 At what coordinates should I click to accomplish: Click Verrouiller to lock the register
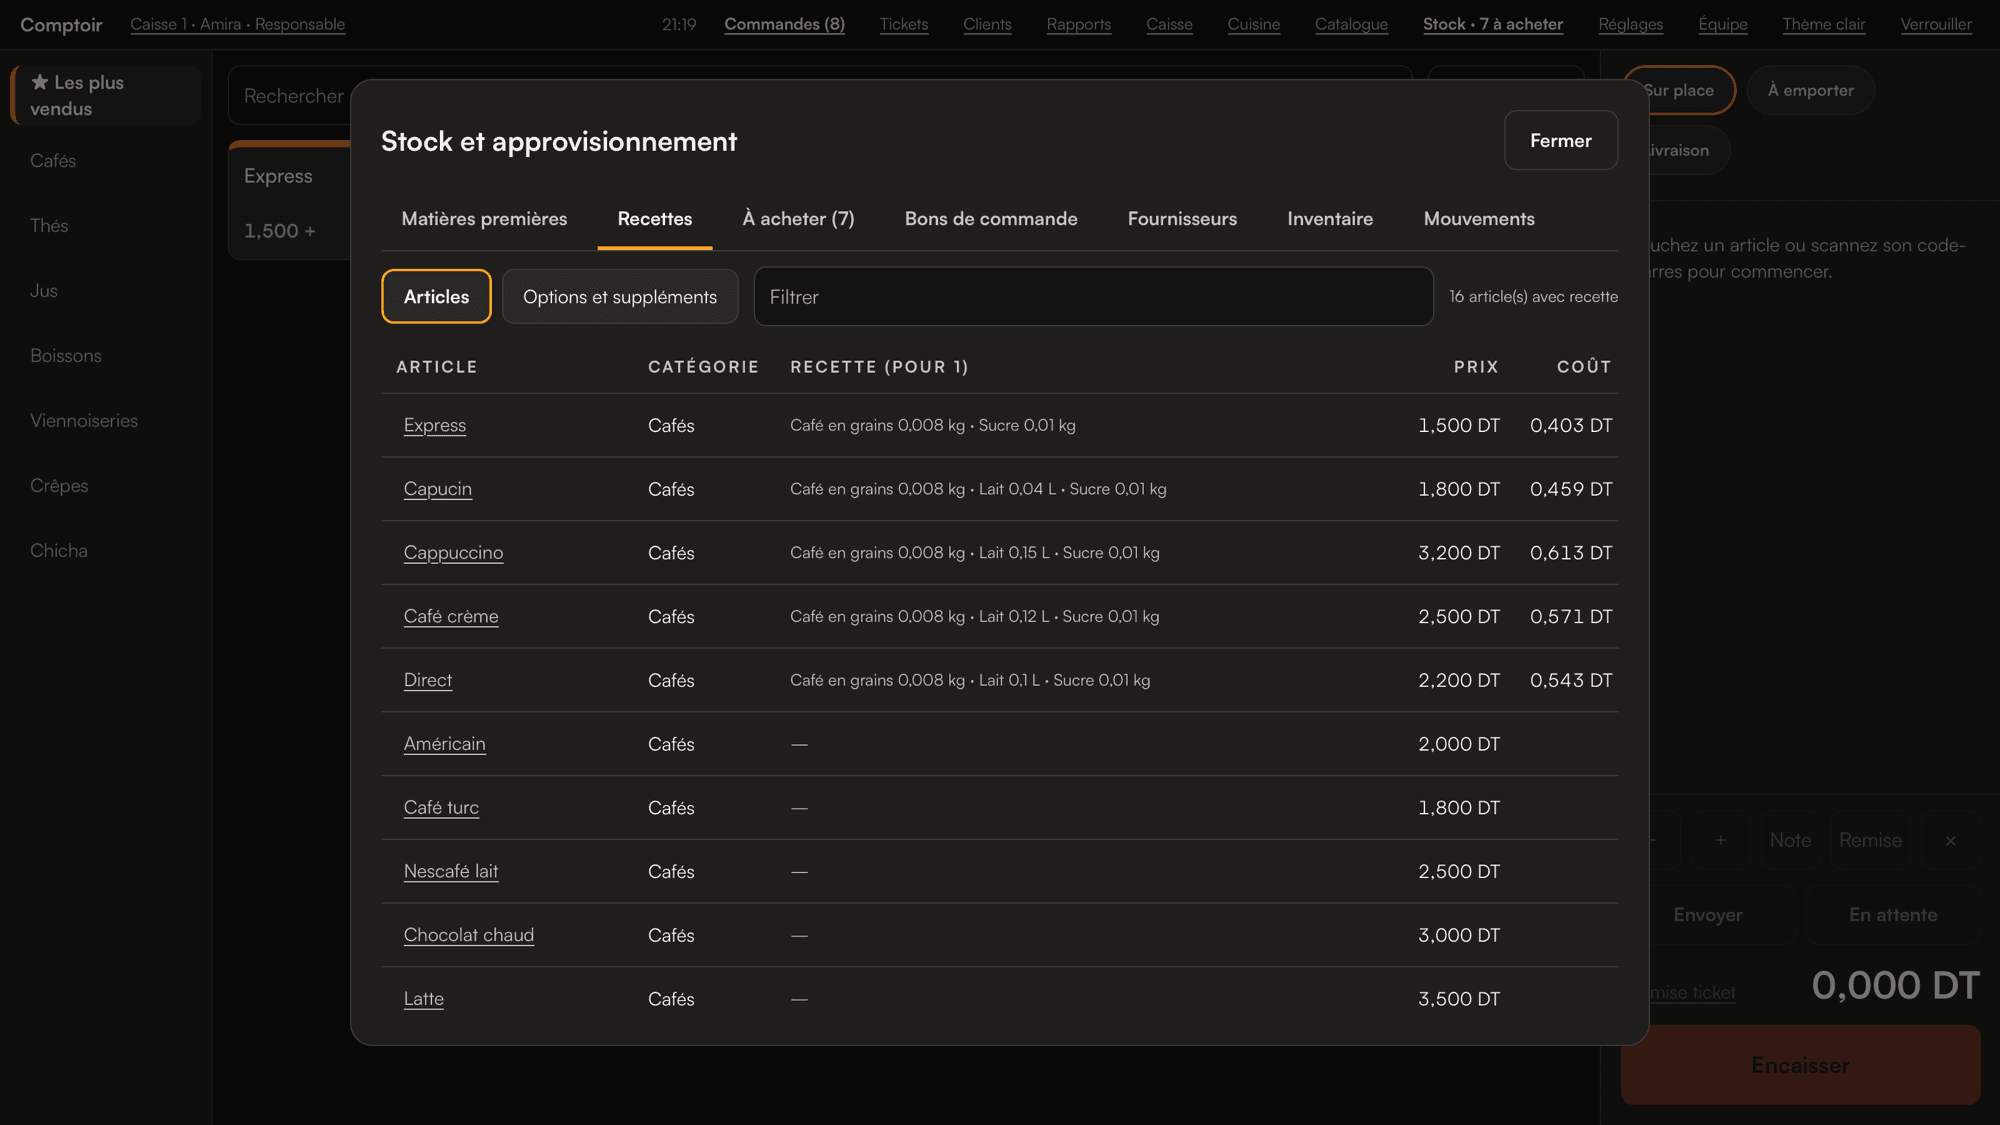coord(1936,24)
